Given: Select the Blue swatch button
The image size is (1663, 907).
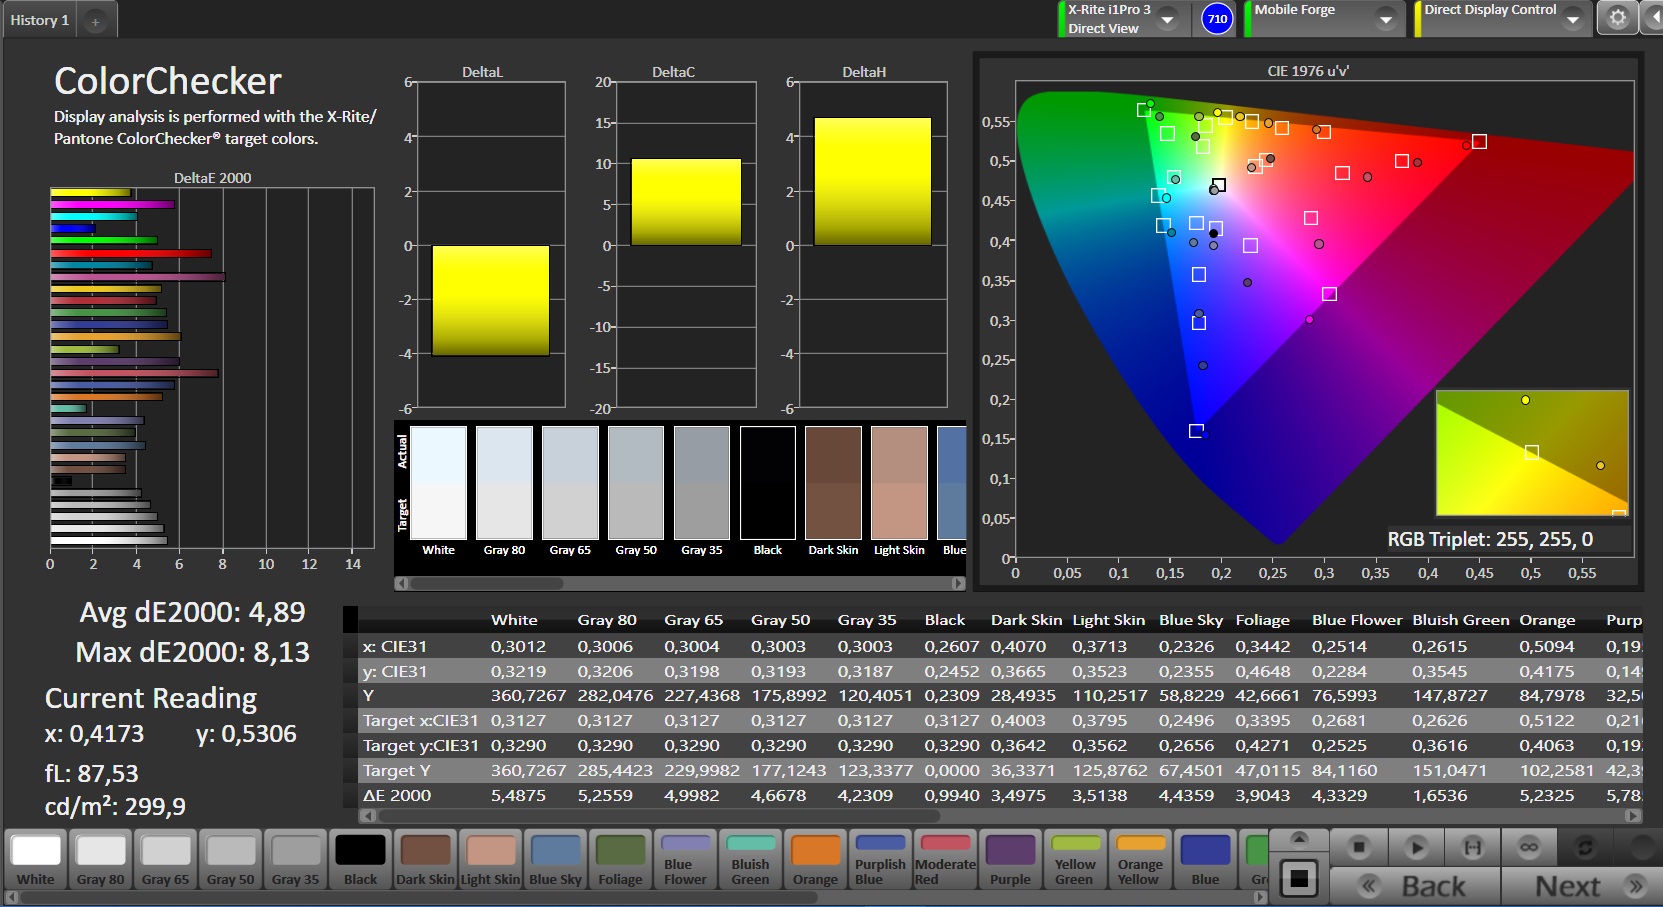Looking at the screenshot, I should (1206, 859).
